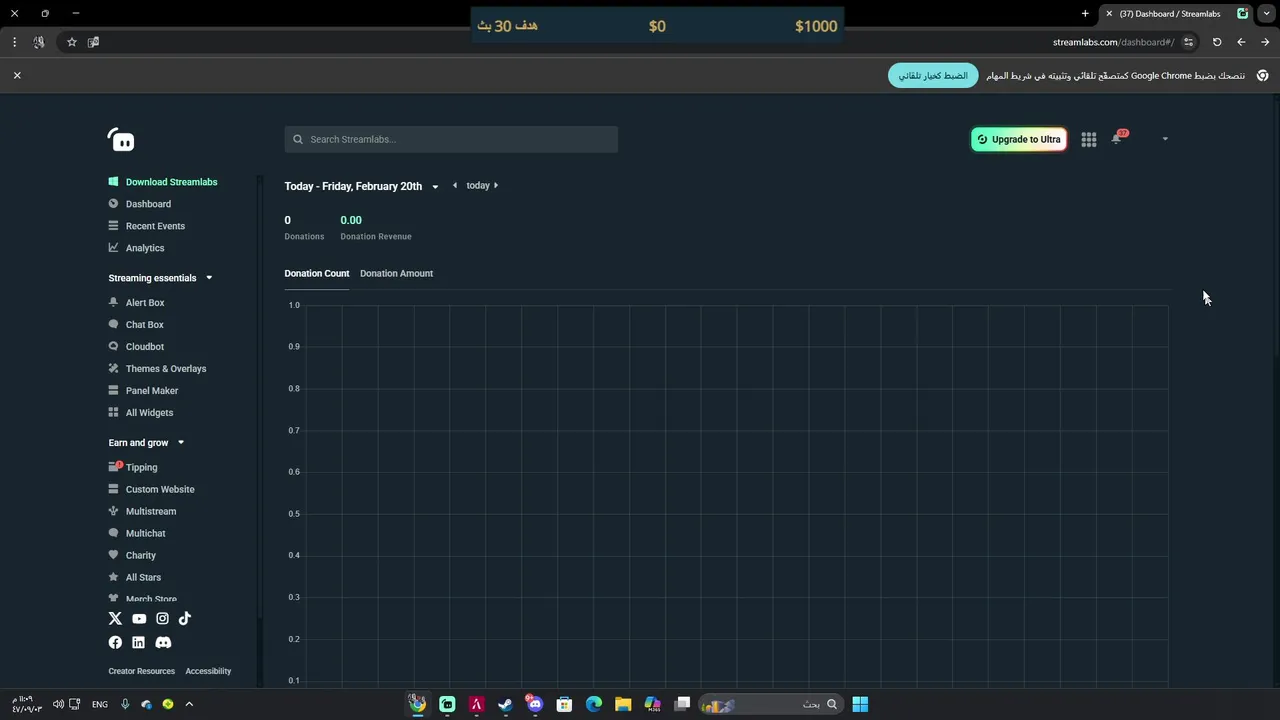This screenshot has height=720, width=1280.
Task: Open site information icon in address bar
Action: pyautogui.click(x=1189, y=42)
